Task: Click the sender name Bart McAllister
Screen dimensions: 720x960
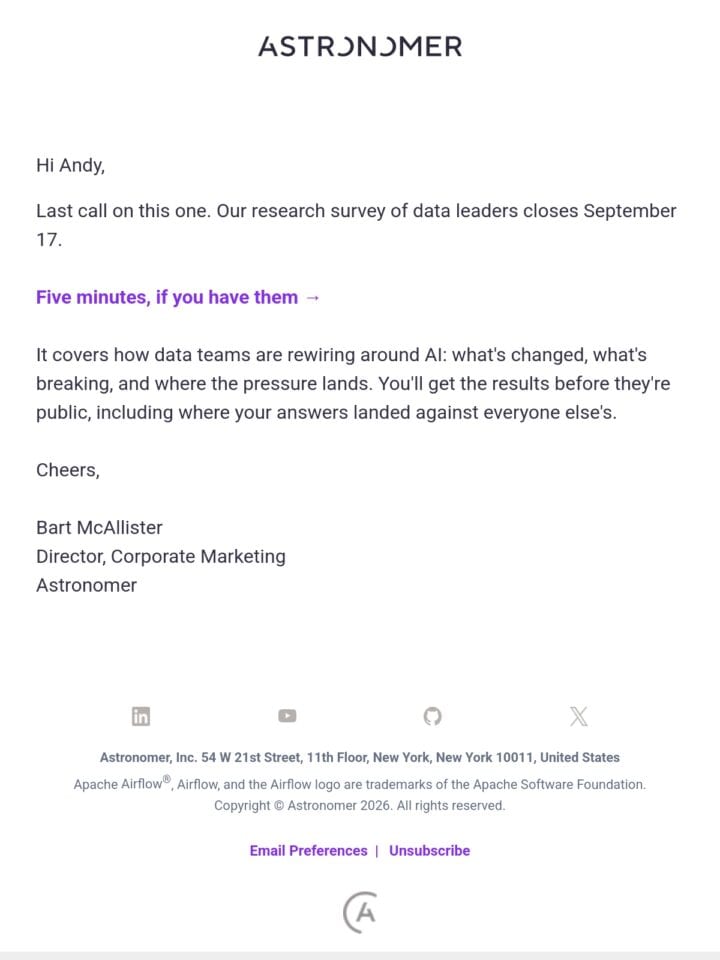Action: tap(99, 527)
